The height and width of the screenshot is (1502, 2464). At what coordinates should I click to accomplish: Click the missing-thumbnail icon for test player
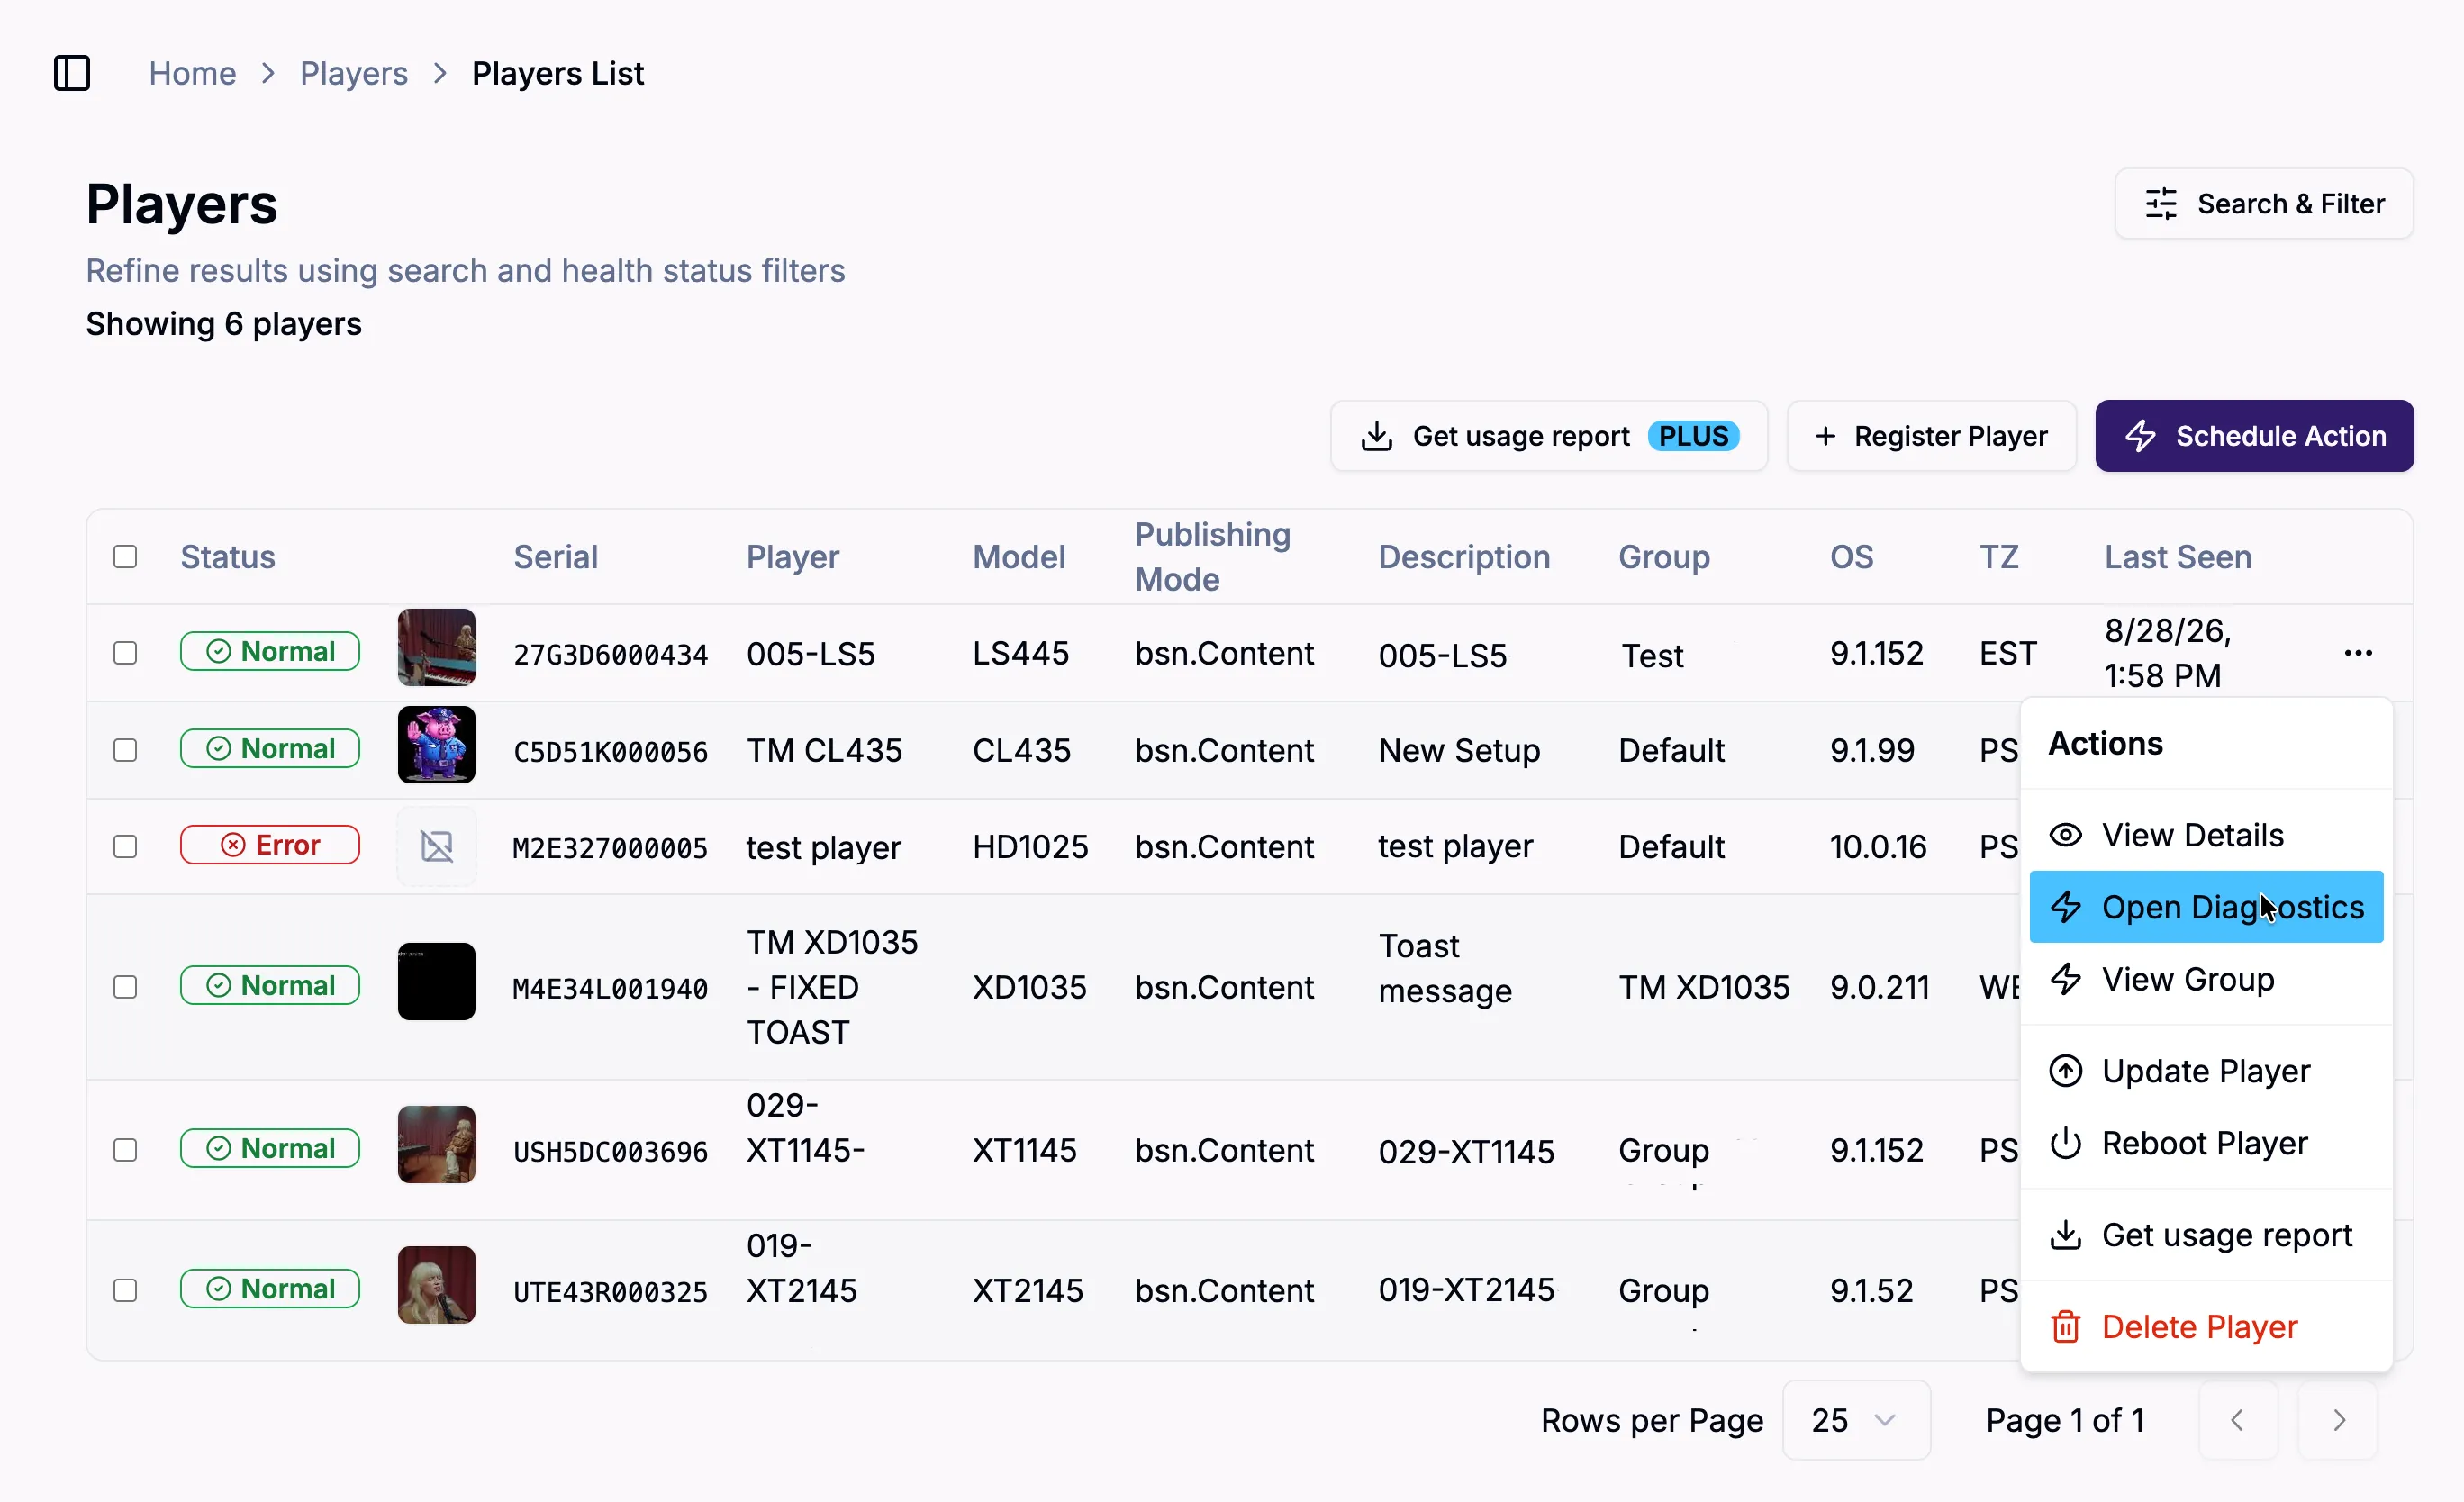436,846
